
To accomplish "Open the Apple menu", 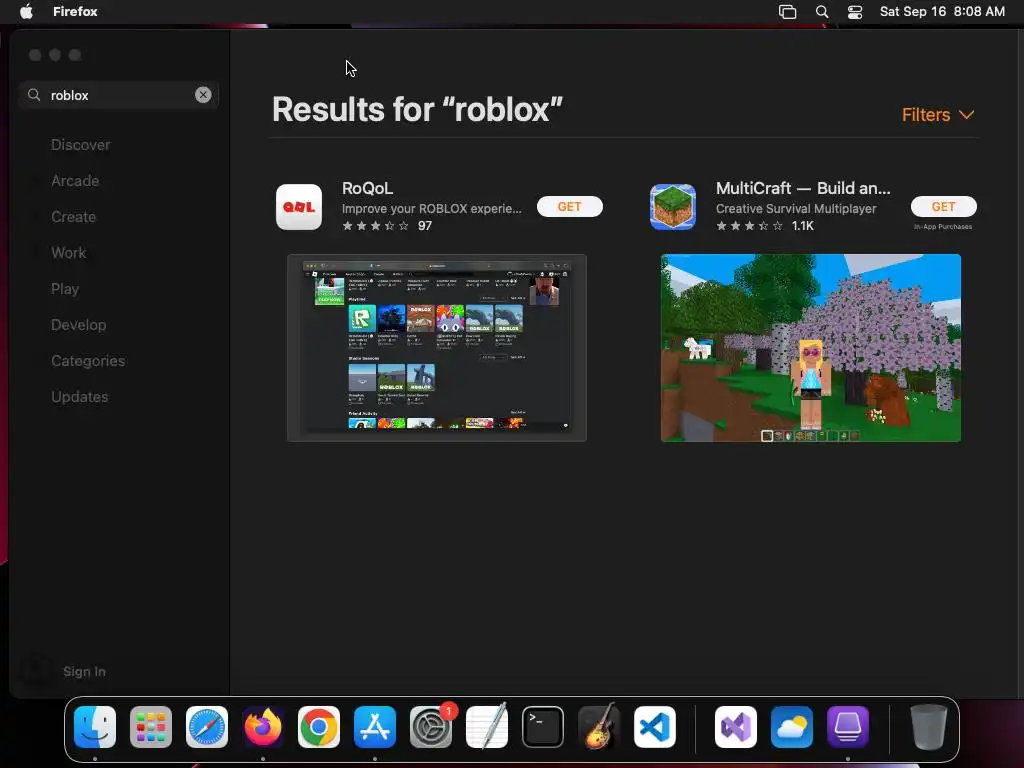I will click(26, 11).
